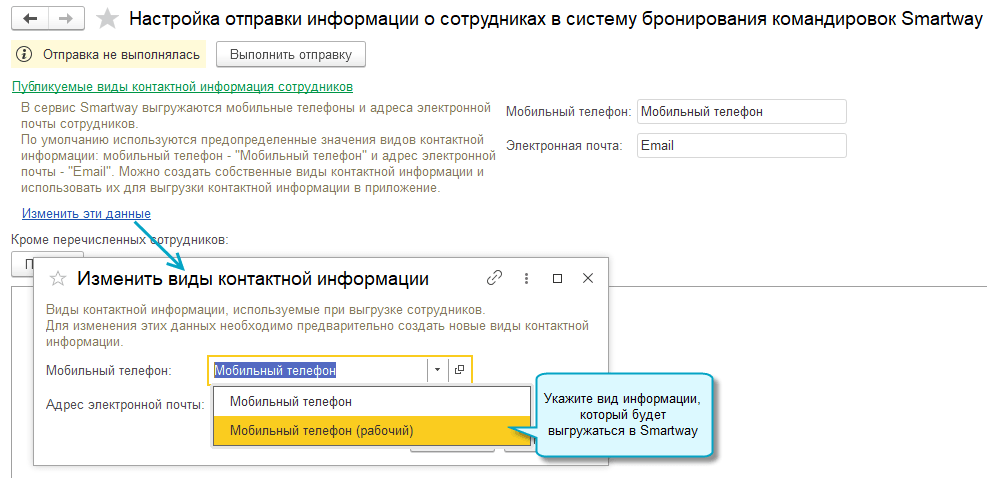Click 'Выполнить отправку' button
Screen dimensions: 987x478
[290, 55]
